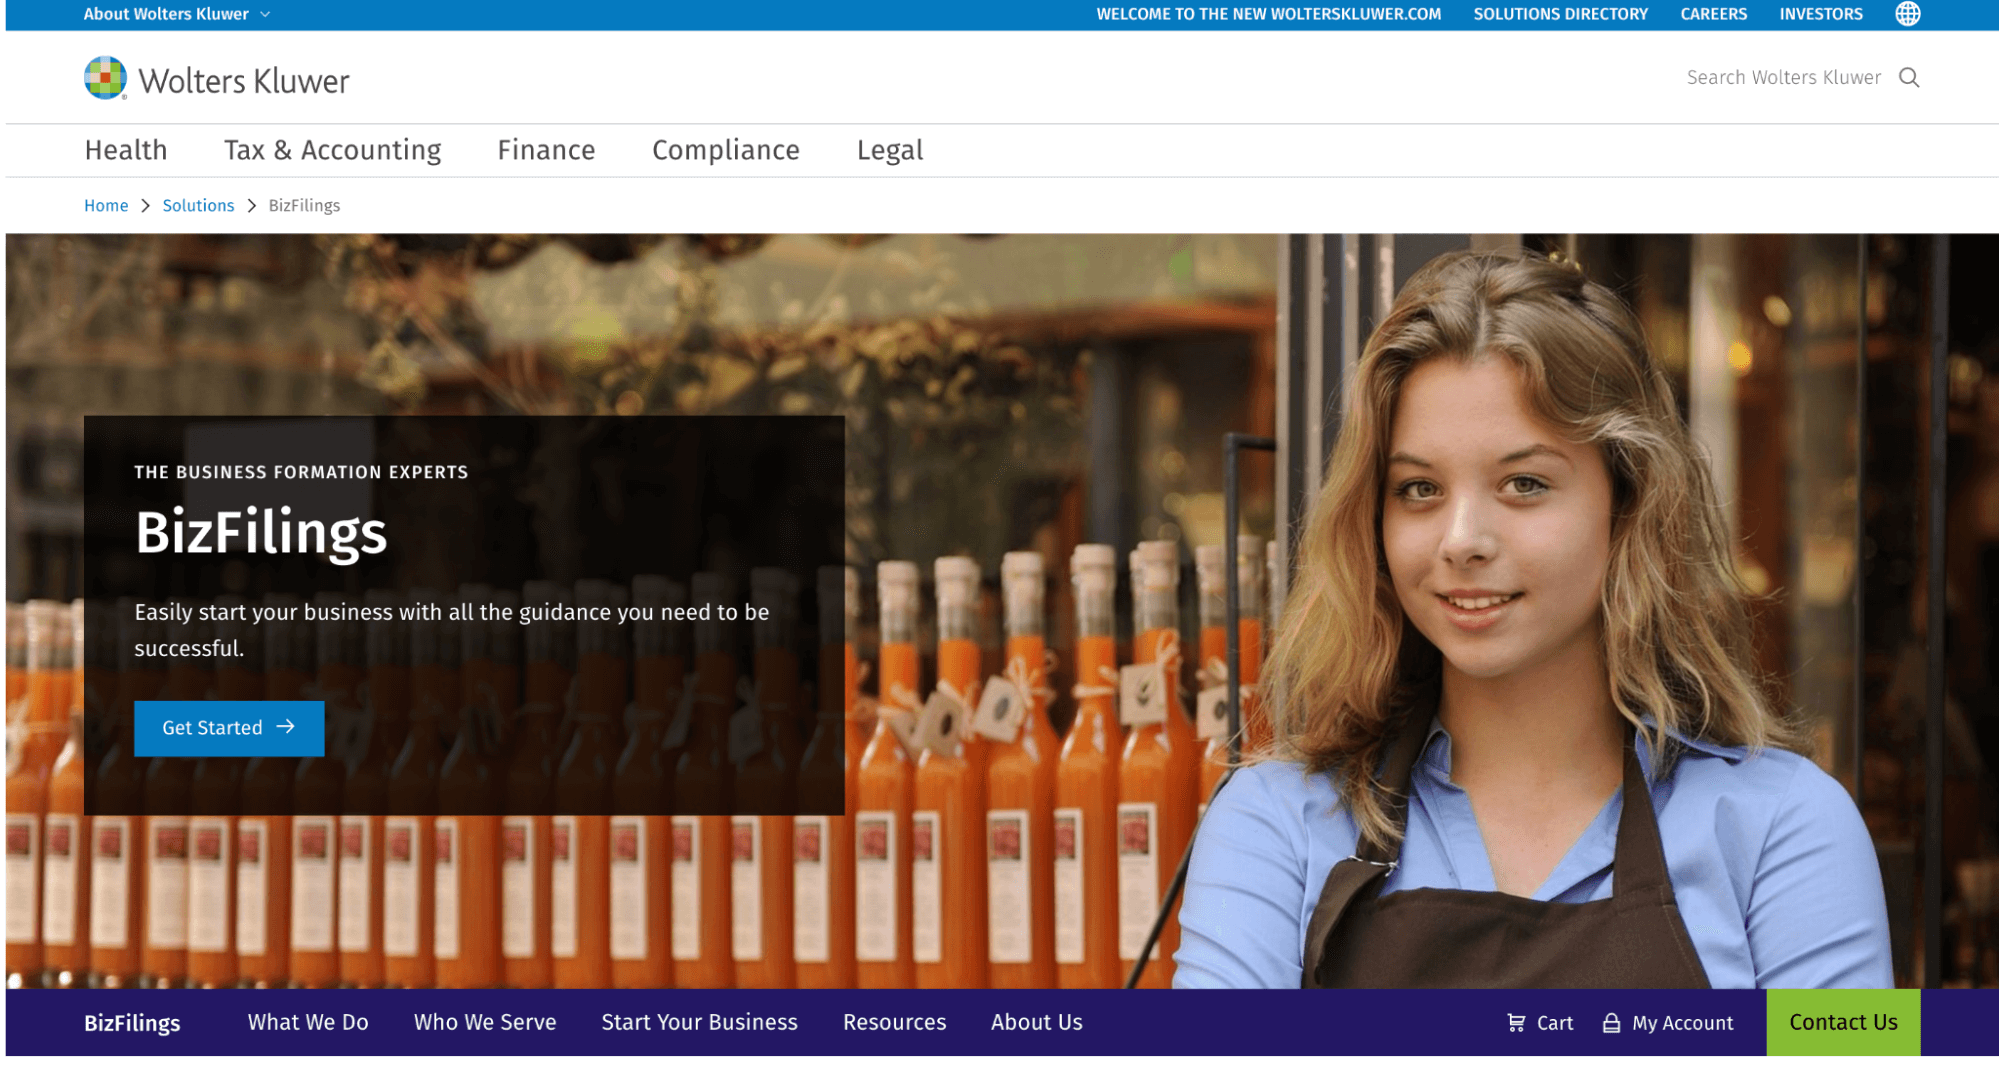The image size is (1999, 1070).
Task: Open the What We Do tab
Action: click(308, 1022)
